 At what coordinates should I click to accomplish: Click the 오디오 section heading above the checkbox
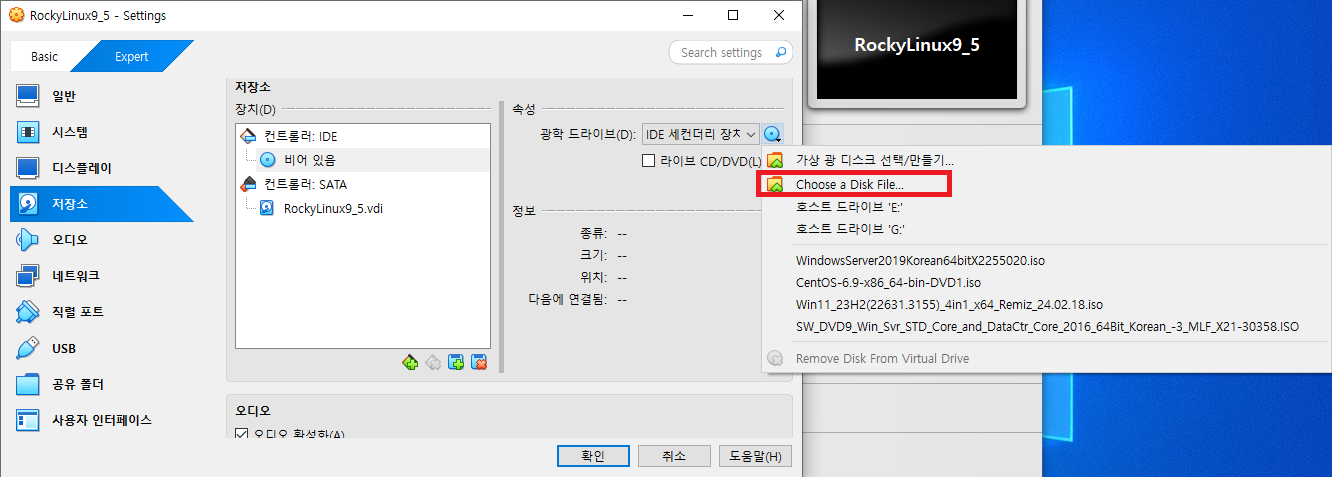(253, 410)
